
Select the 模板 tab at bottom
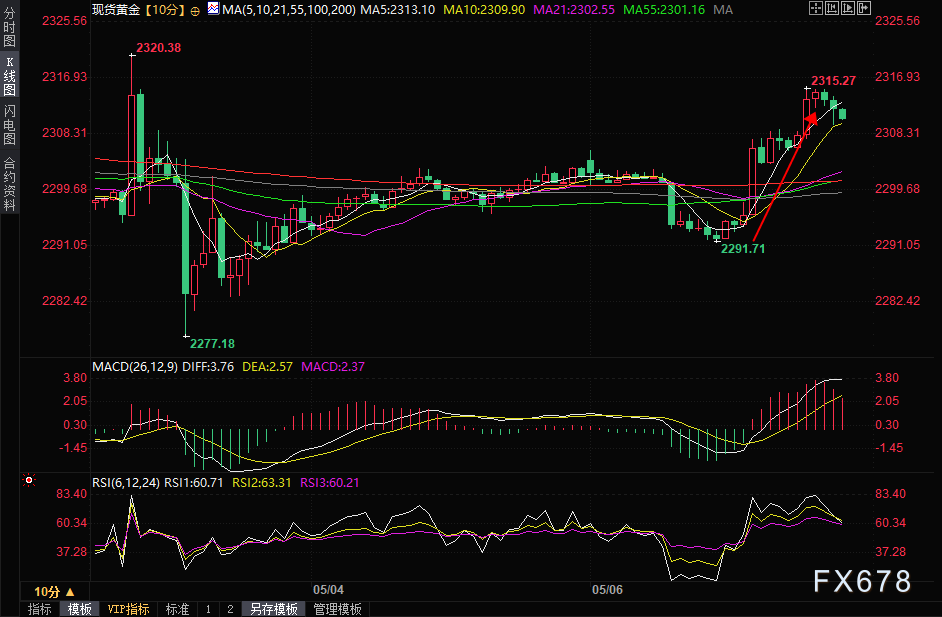(79, 609)
